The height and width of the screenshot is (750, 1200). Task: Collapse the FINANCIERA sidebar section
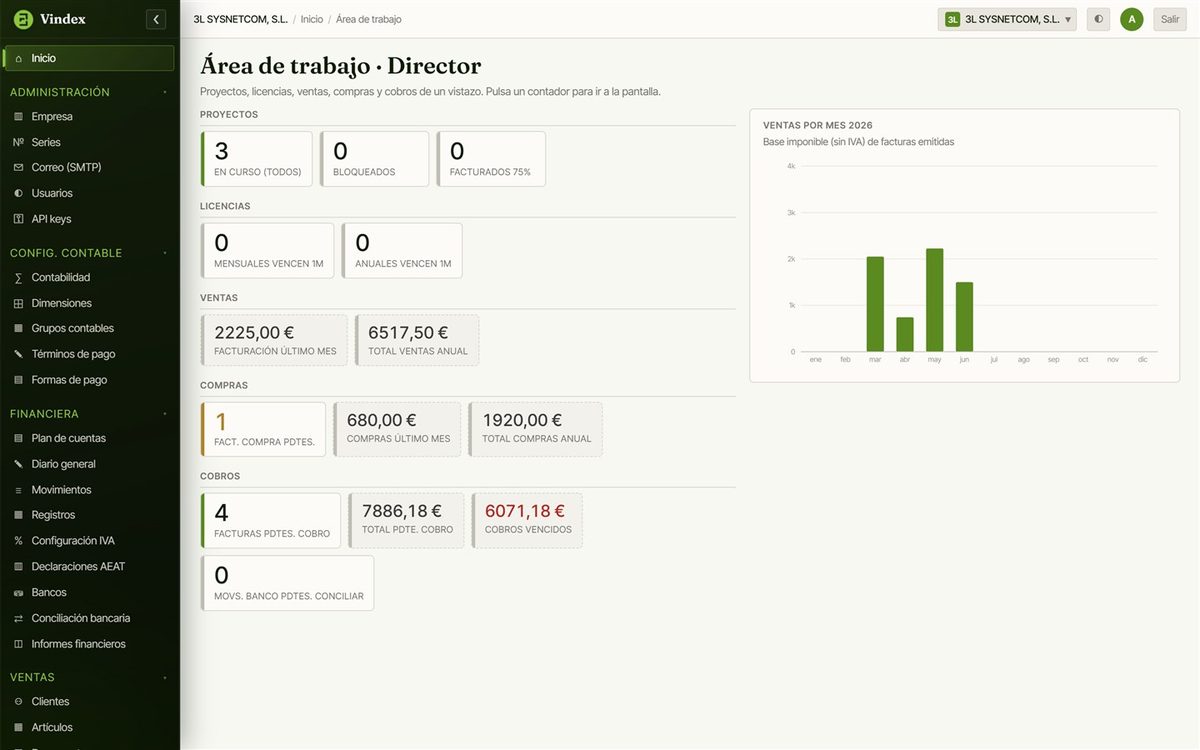click(x=165, y=414)
